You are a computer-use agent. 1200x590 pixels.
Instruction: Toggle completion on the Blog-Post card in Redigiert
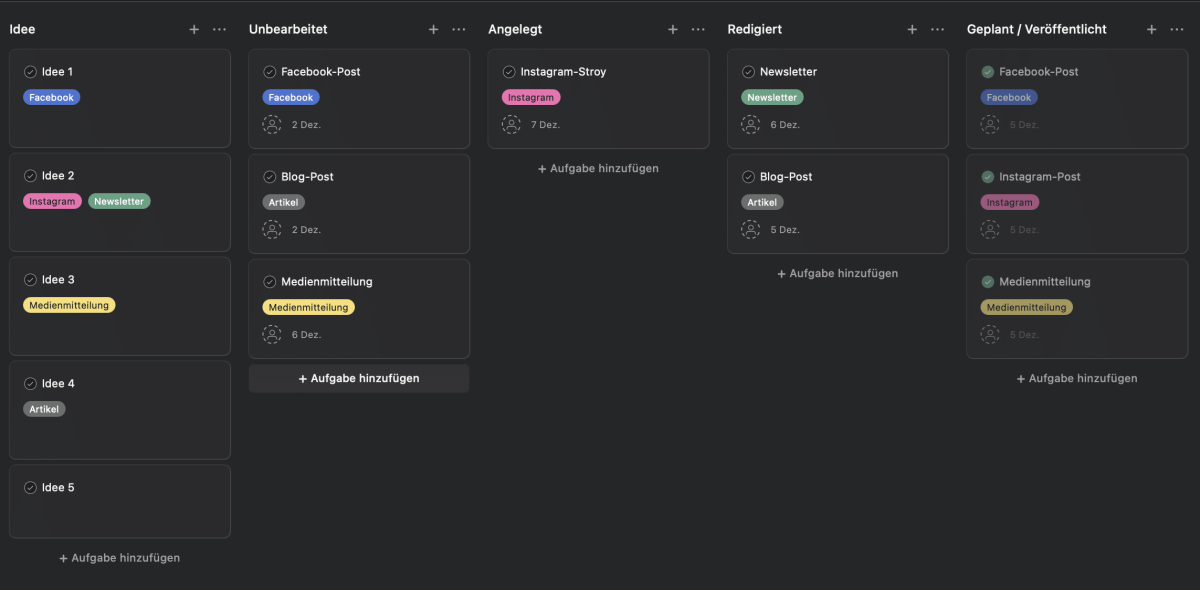[747, 176]
